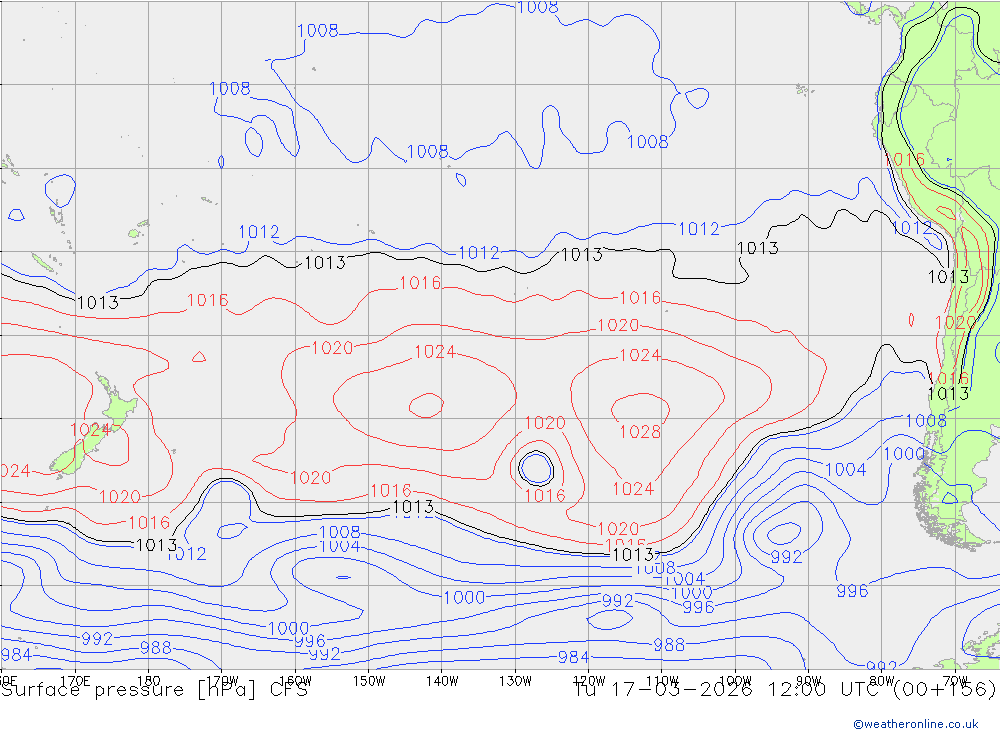Click the 992 label inside the low near 90W
The height and width of the screenshot is (733, 1000).
click(x=786, y=557)
